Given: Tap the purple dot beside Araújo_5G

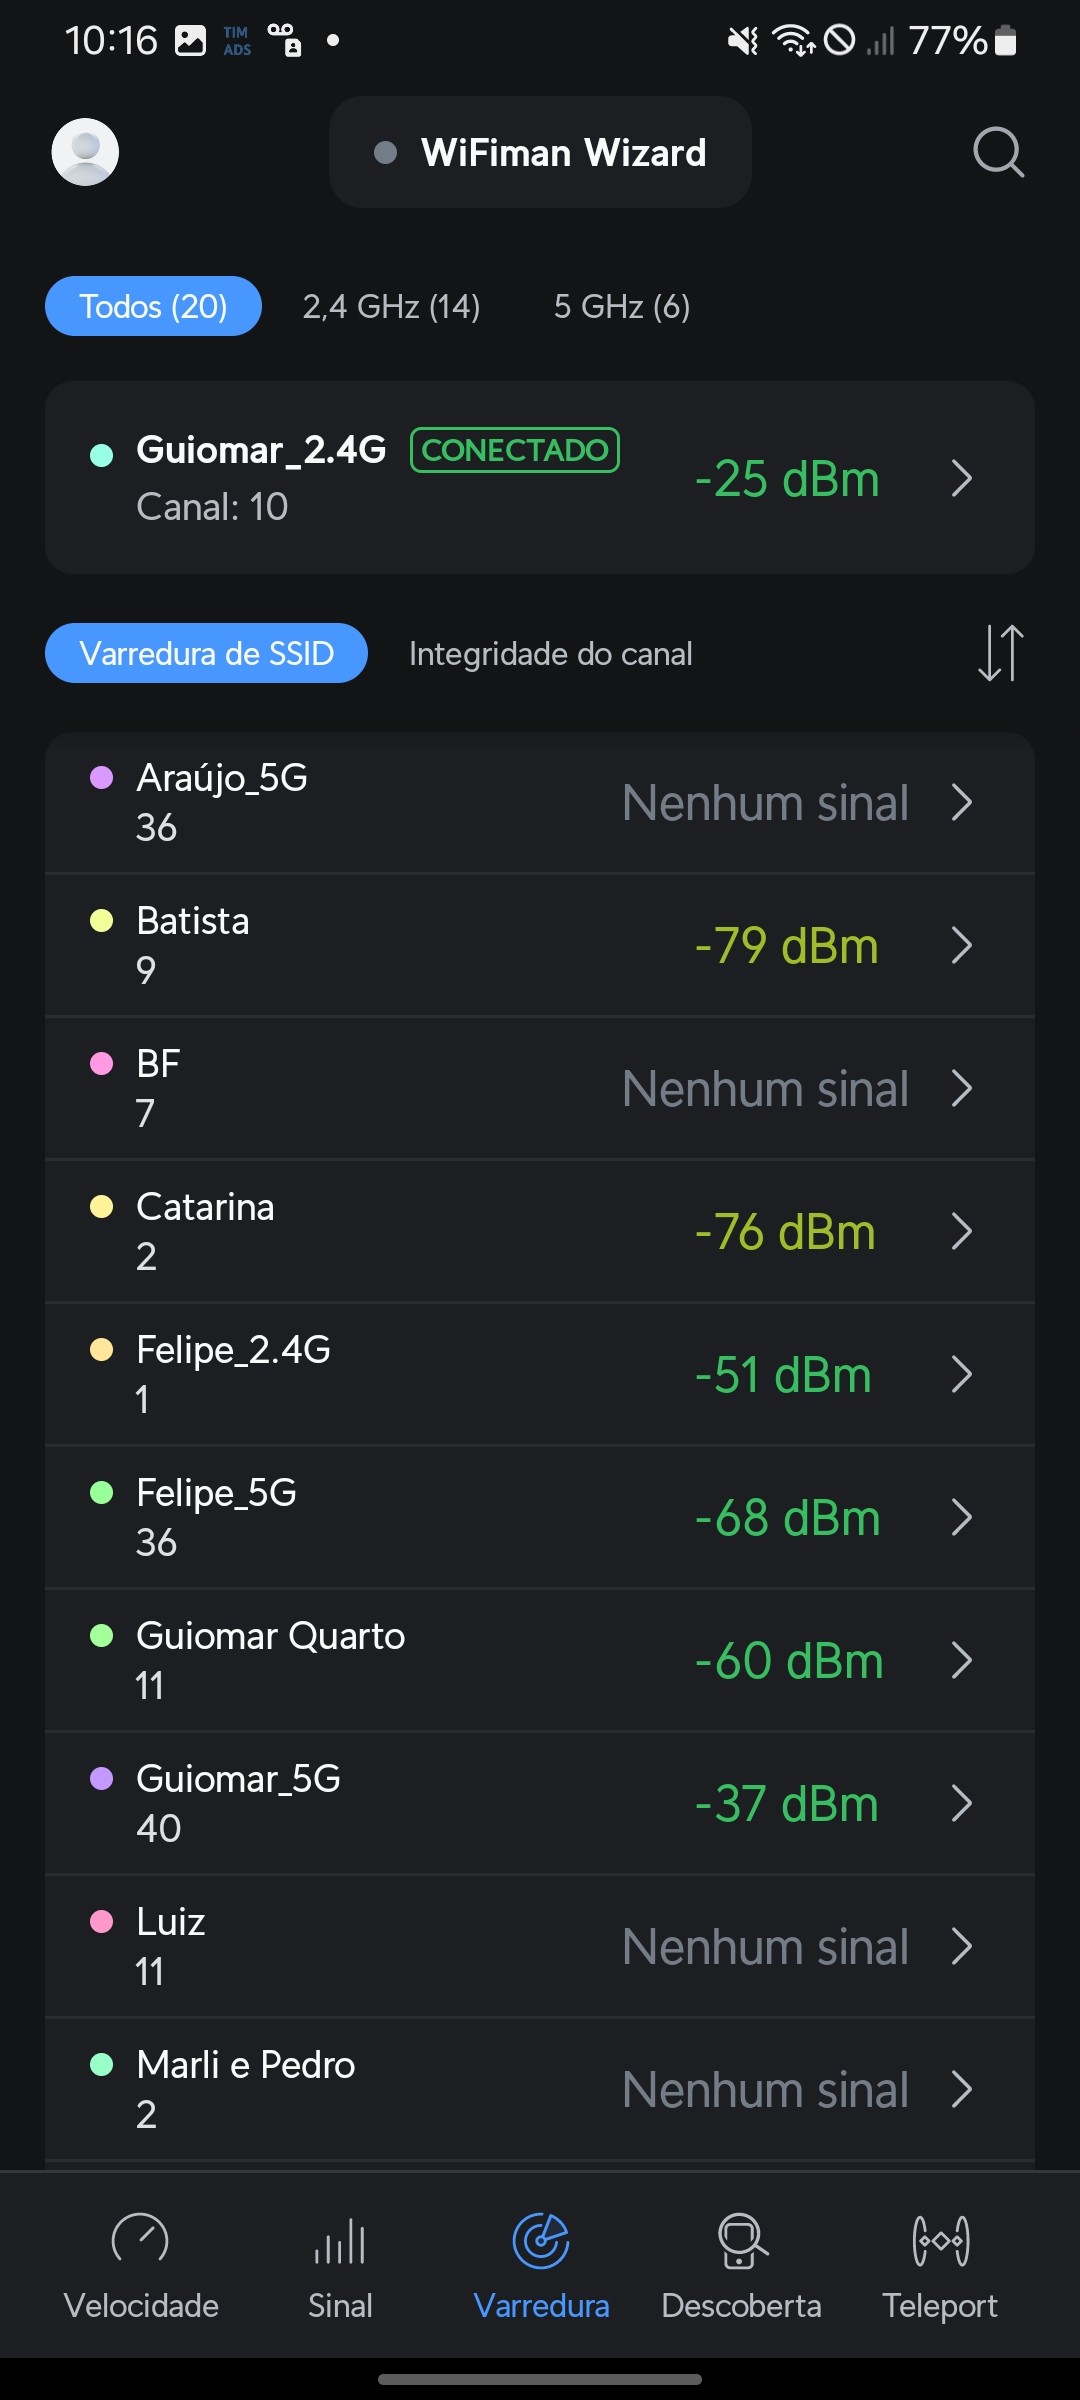Looking at the screenshot, I should [102, 778].
